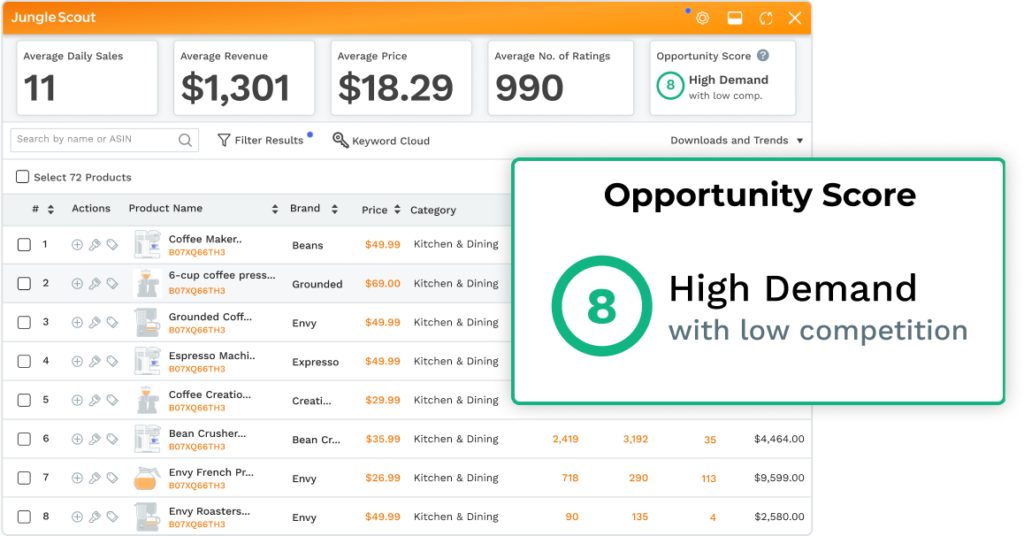Image resolution: width=1024 pixels, height=536 pixels.
Task: Open the Bean Crusher product name
Action: point(207,434)
